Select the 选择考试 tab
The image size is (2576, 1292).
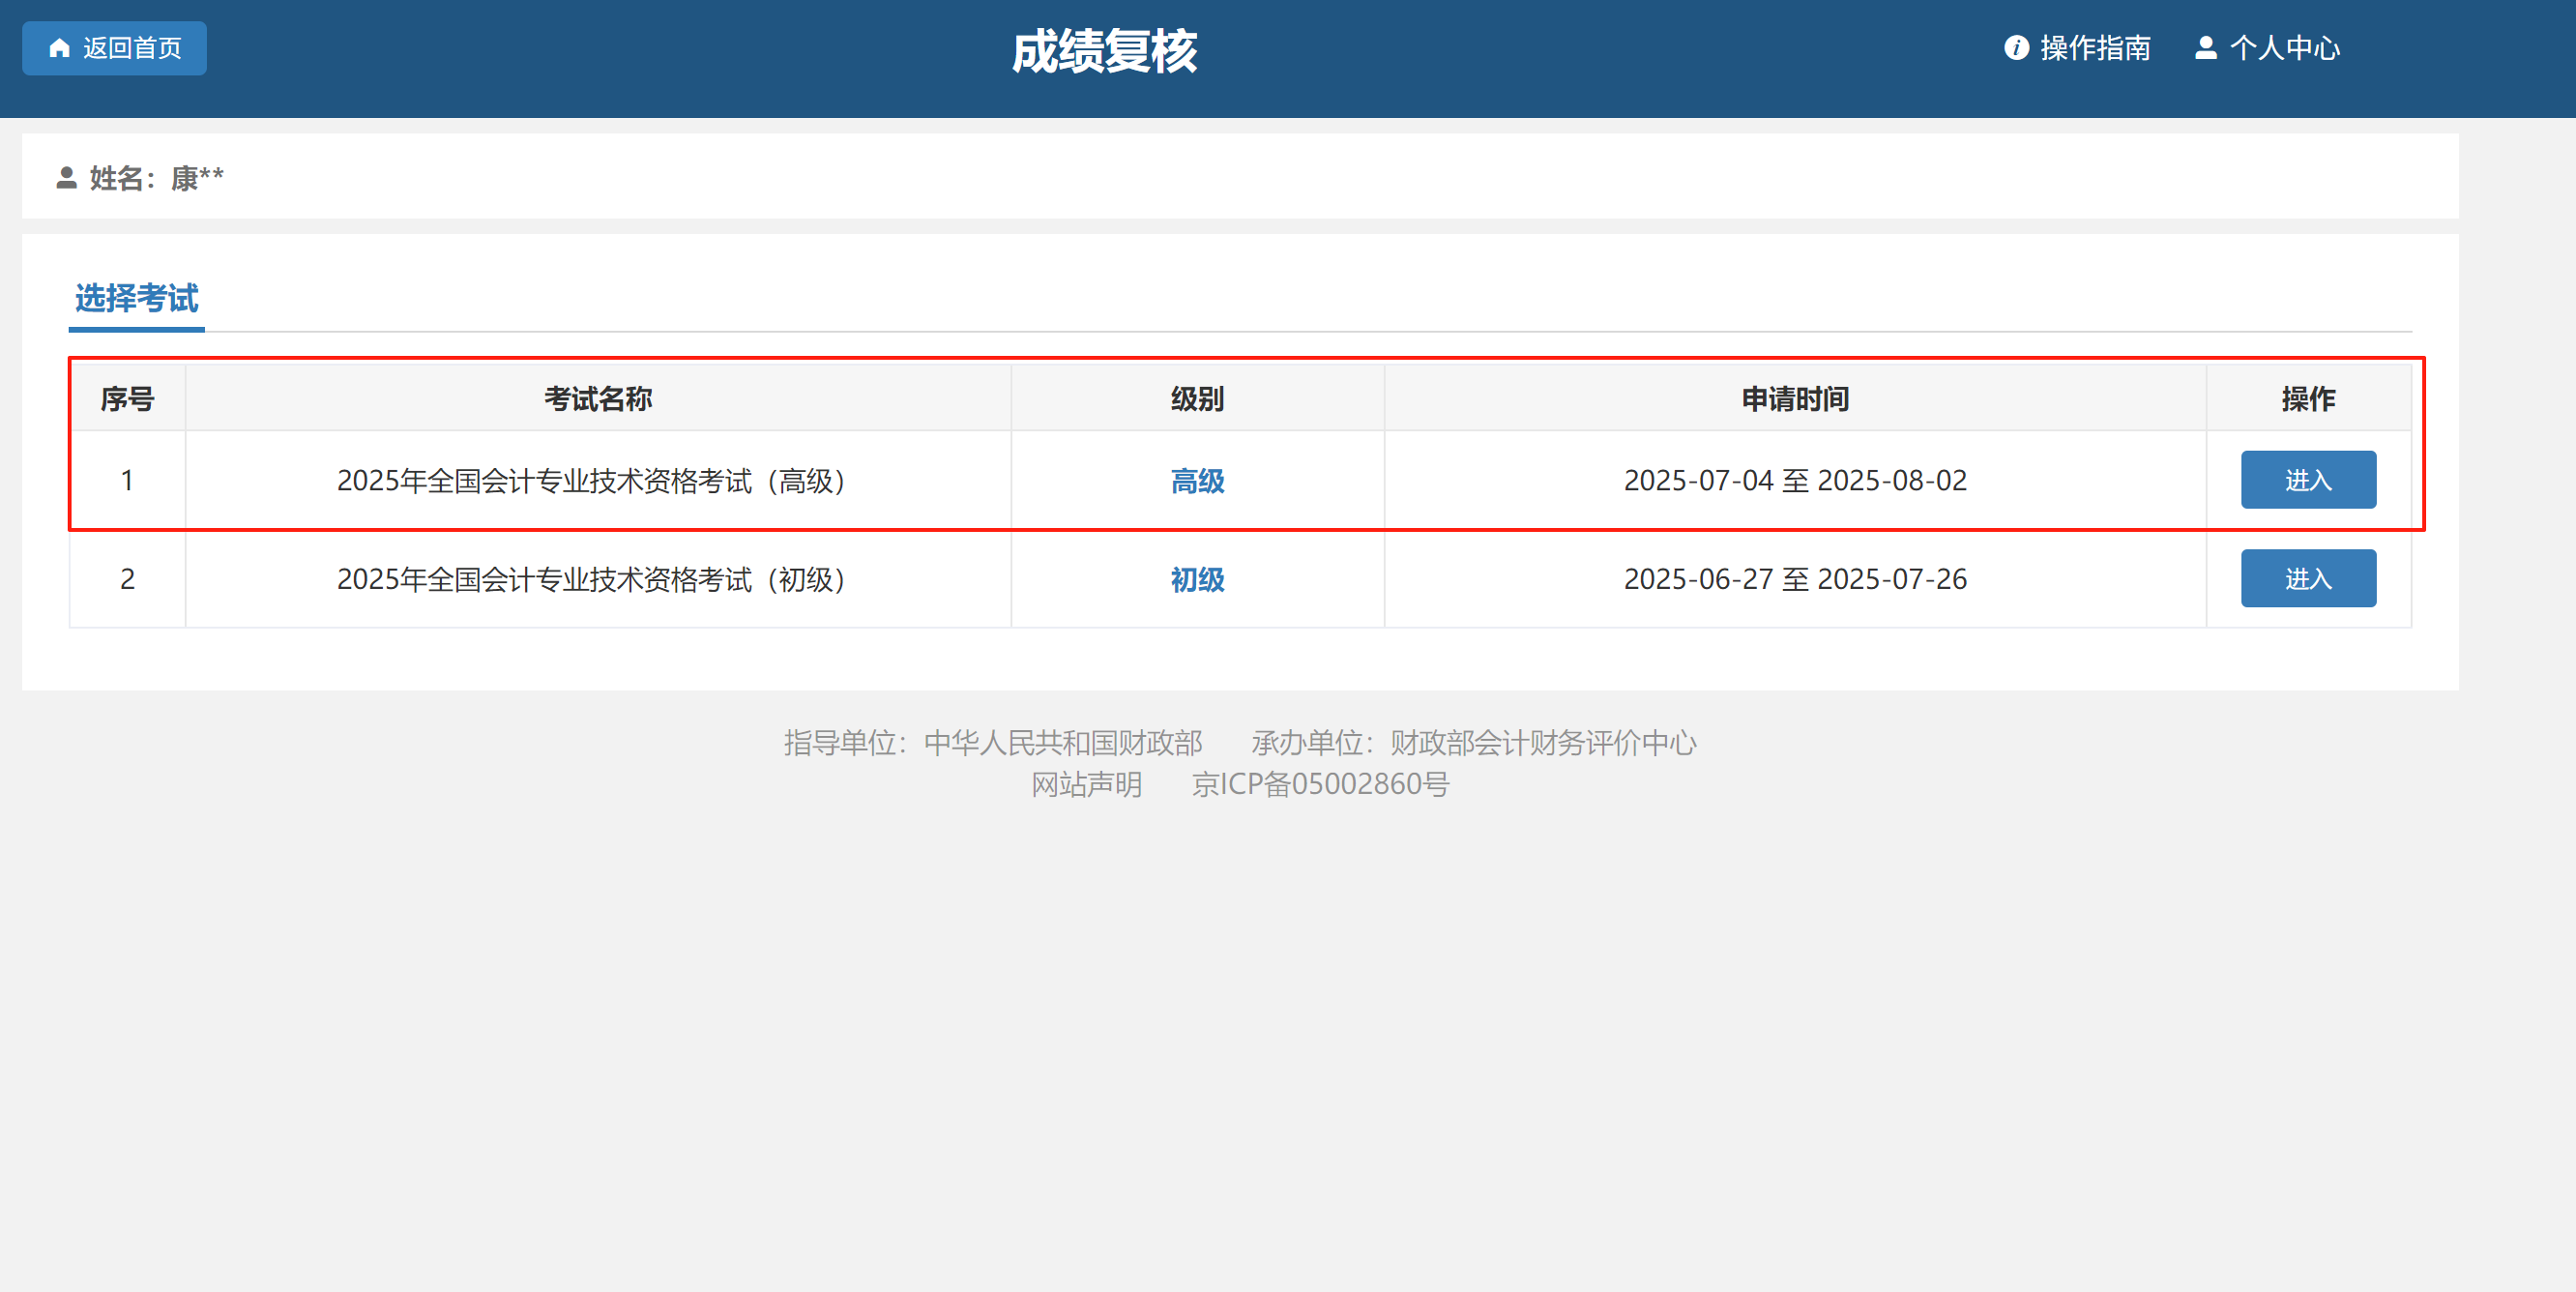tap(137, 298)
